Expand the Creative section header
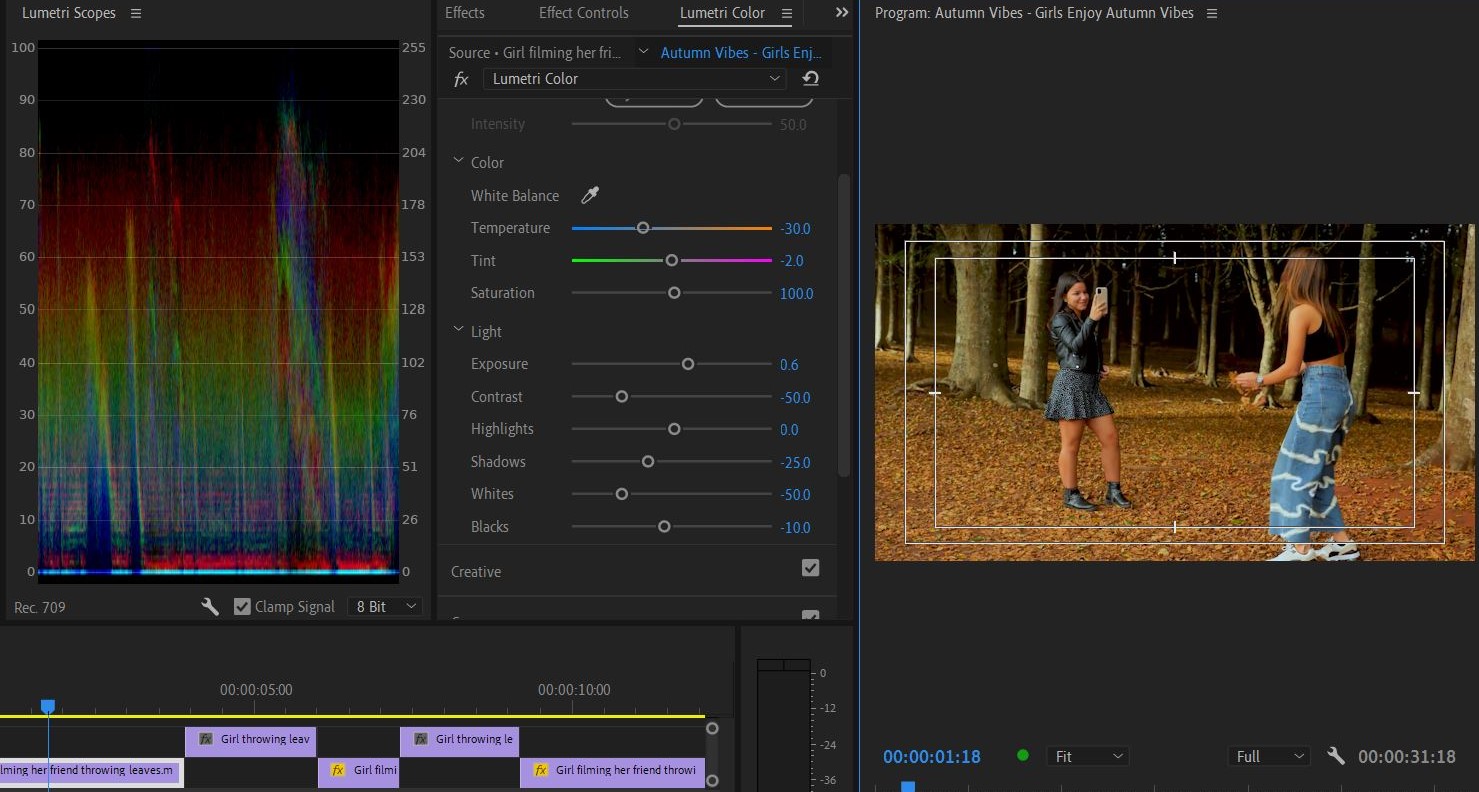 pos(476,572)
